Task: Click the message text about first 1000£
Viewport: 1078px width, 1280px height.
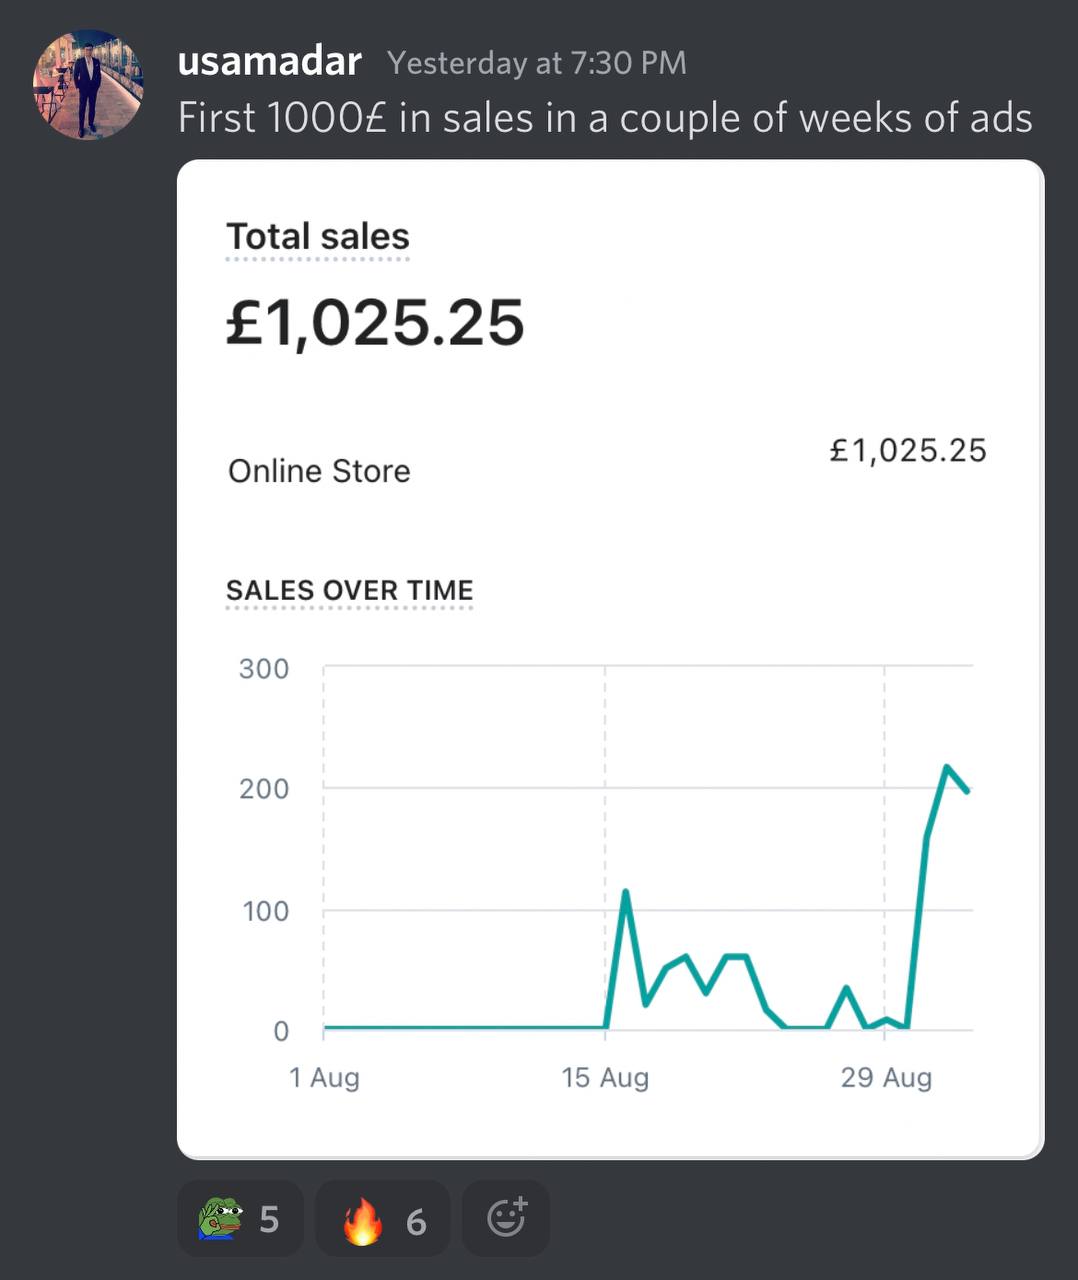Action: click(605, 118)
